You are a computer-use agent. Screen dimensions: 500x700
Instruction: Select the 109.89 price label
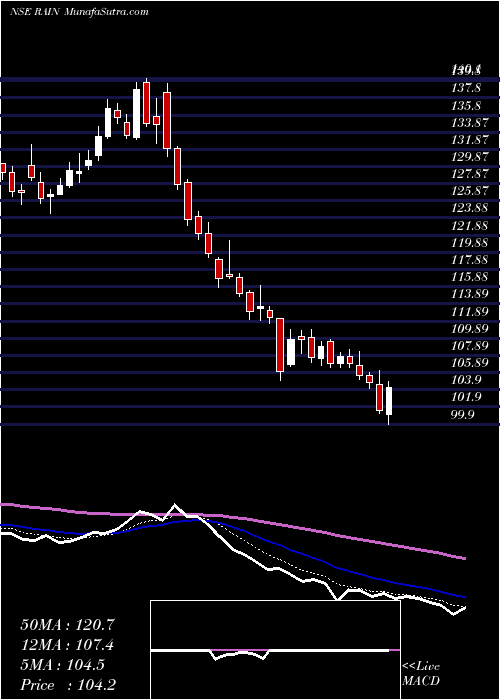(469, 328)
